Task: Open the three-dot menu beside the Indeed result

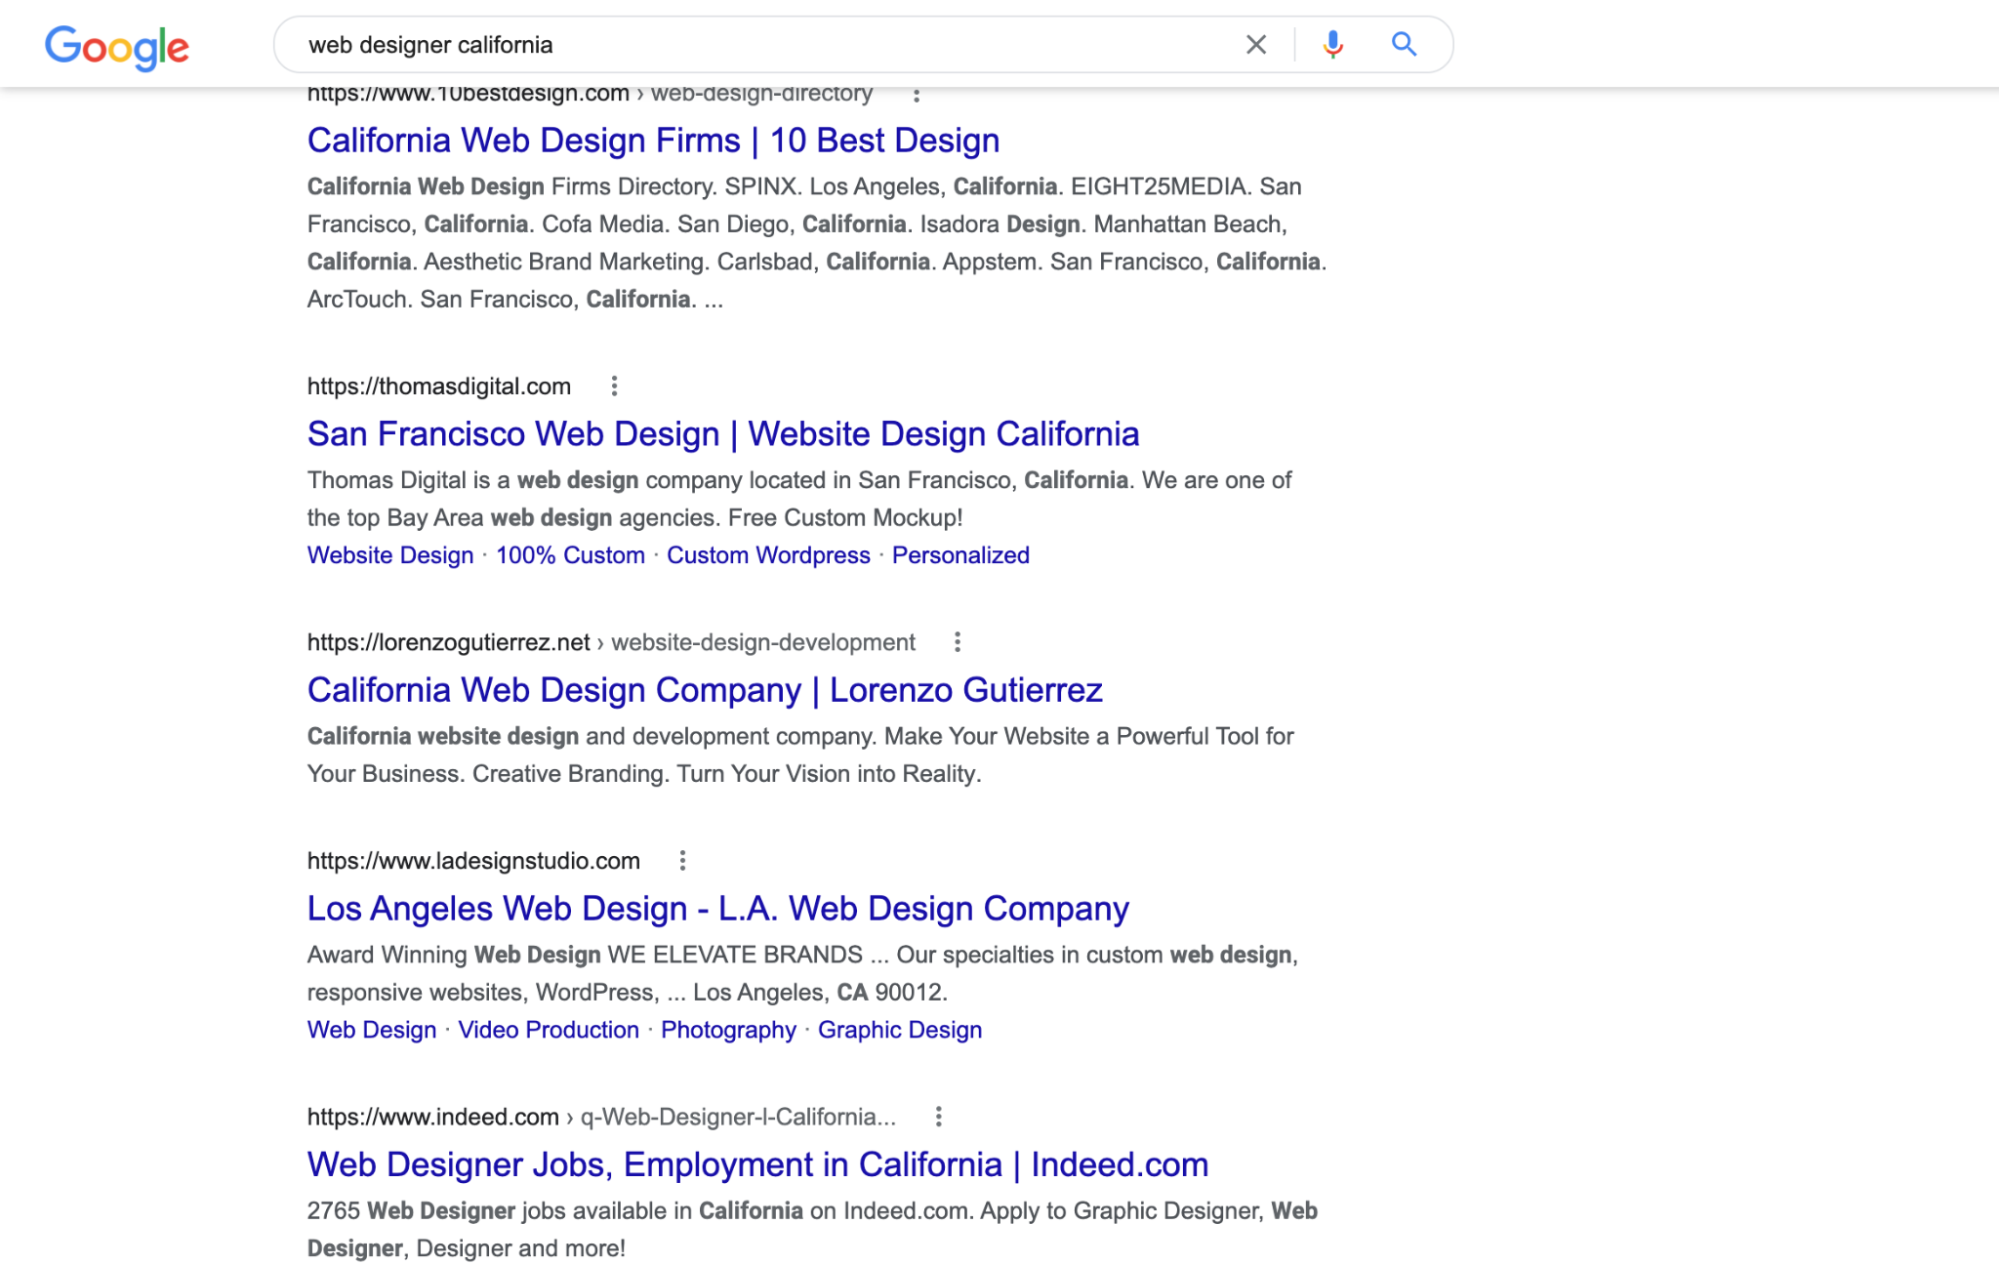Action: (x=939, y=1117)
